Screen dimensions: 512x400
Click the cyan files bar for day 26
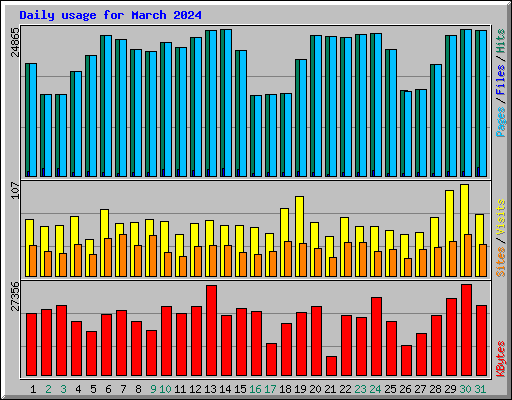pos(408,134)
